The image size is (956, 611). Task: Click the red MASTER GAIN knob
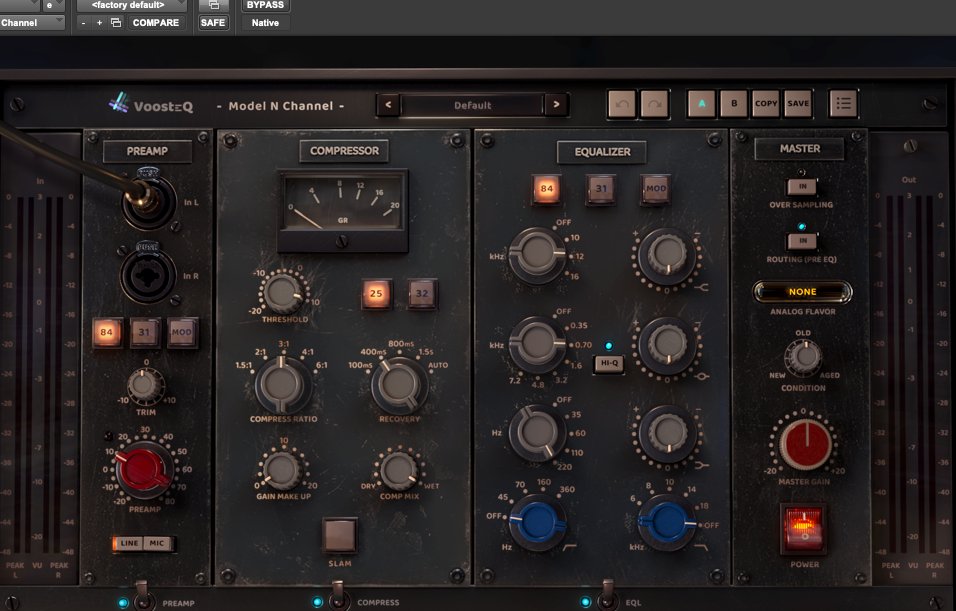(x=806, y=445)
